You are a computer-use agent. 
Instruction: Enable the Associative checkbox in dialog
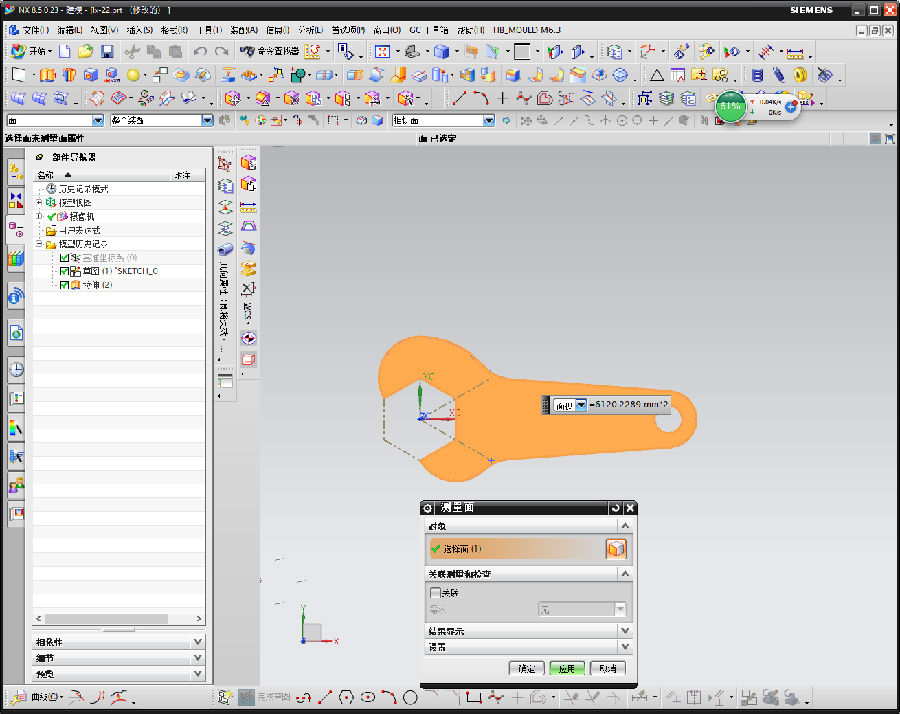point(435,593)
